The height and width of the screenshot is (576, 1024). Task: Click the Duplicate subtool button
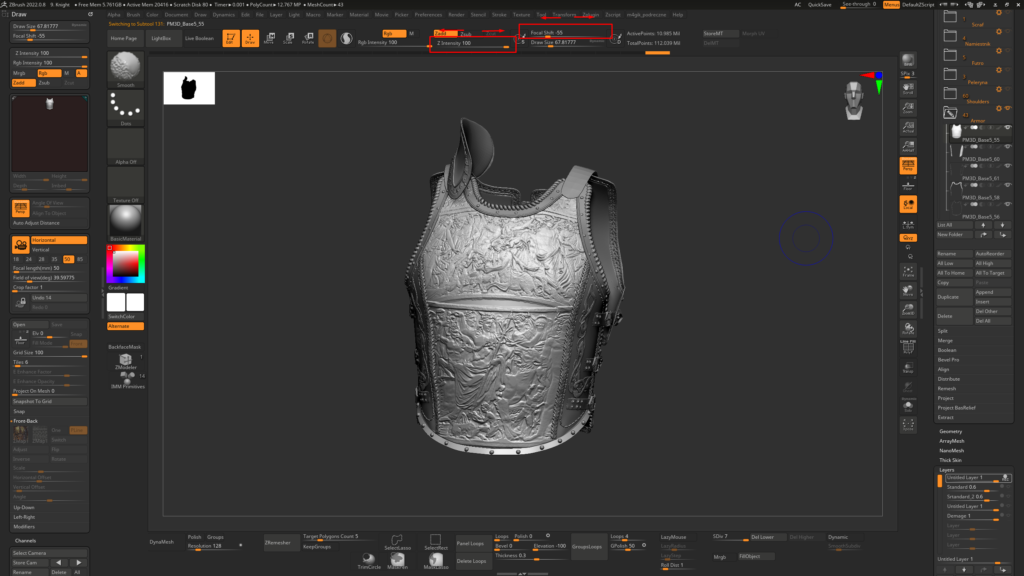[x=949, y=297]
